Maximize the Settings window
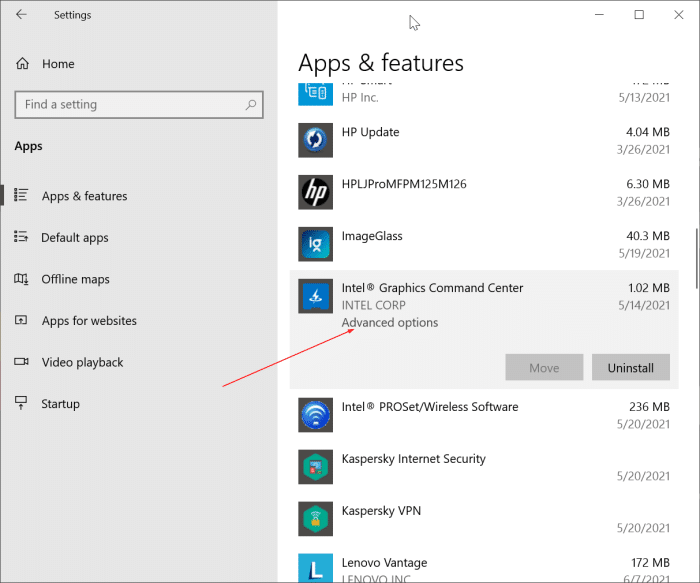700x583 pixels. click(x=639, y=15)
